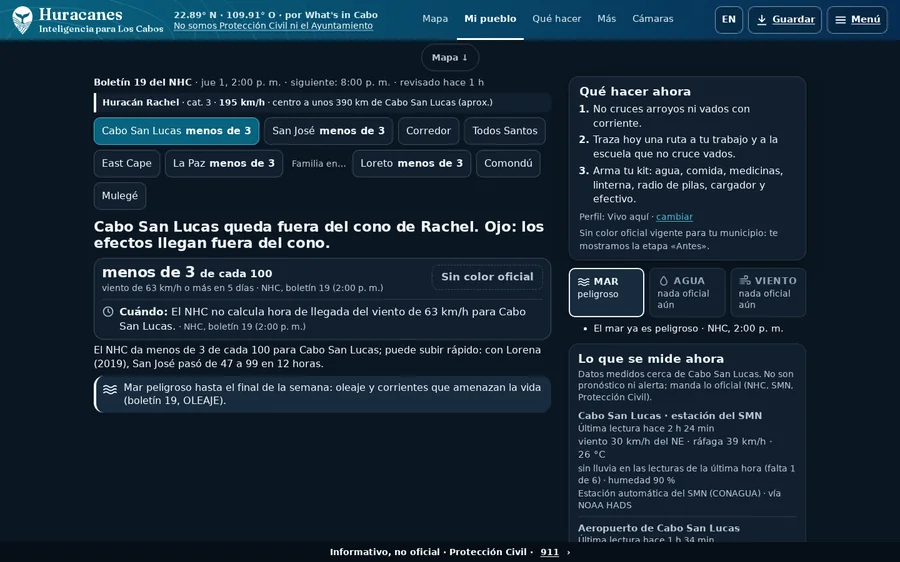Click the 'cambiar' profile link
The width and height of the screenshot is (900, 562).
pos(674,217)
